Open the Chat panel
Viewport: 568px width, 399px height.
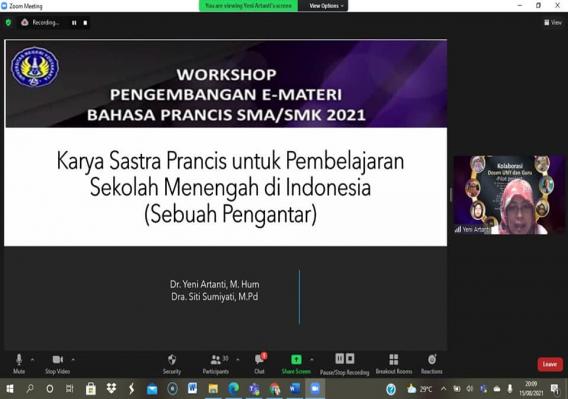259,364
